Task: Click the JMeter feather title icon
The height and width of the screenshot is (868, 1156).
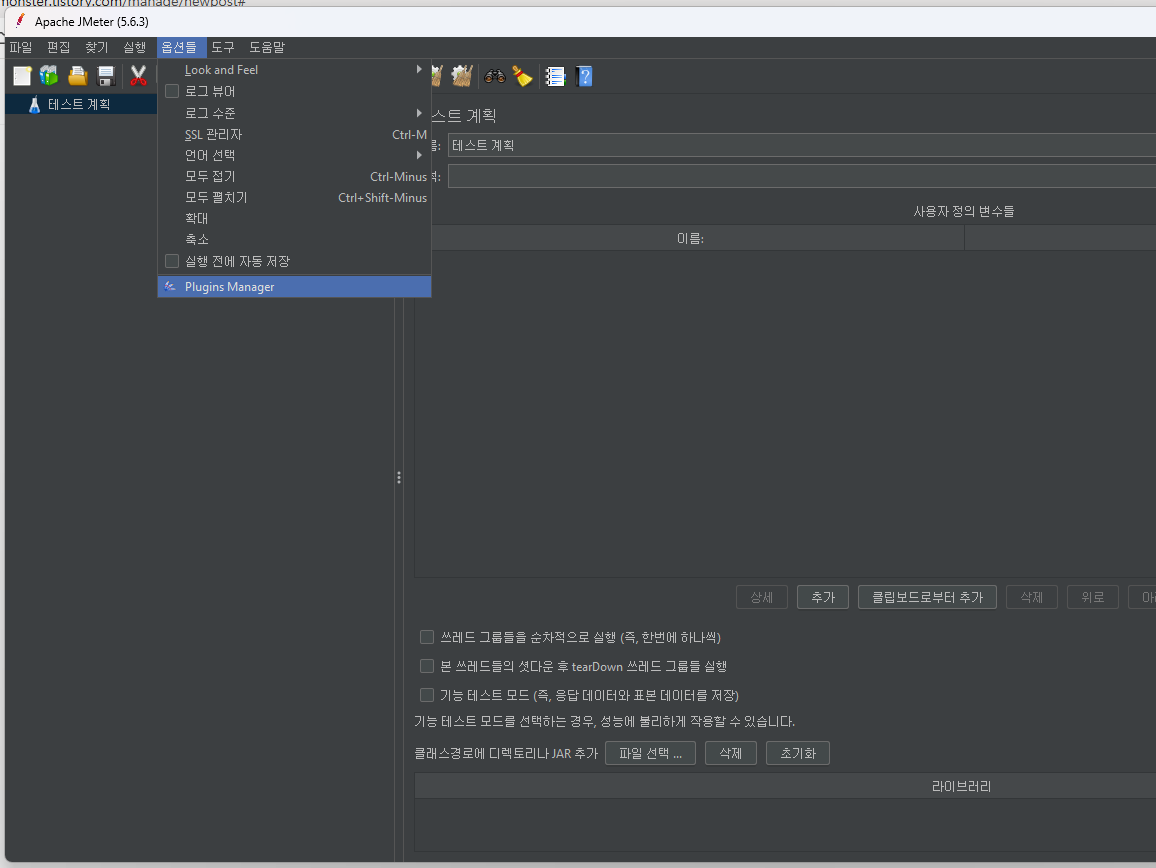Action: (20, 21)
